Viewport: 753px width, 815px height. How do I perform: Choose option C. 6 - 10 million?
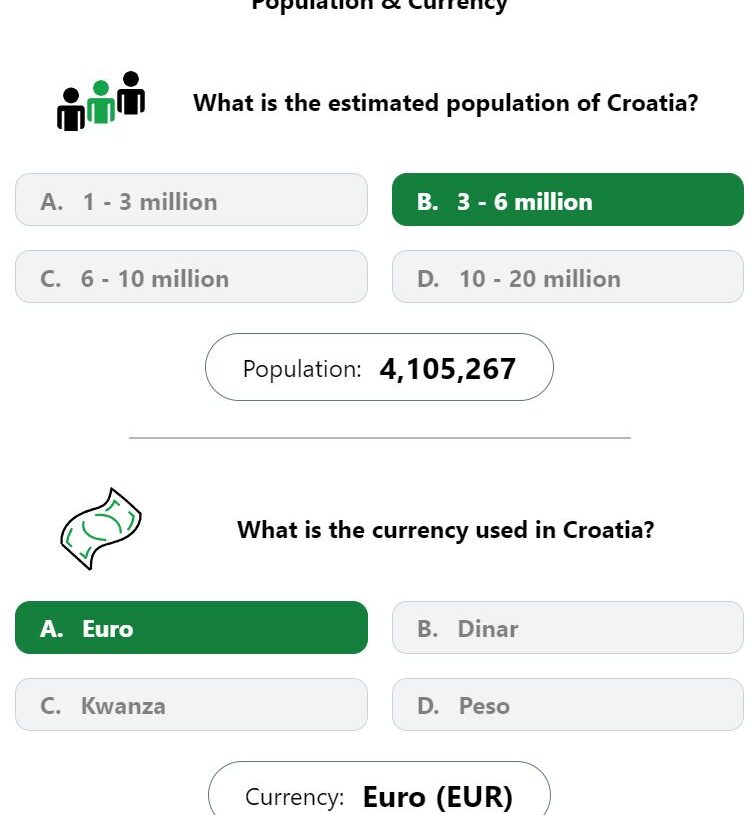[191, 277]
